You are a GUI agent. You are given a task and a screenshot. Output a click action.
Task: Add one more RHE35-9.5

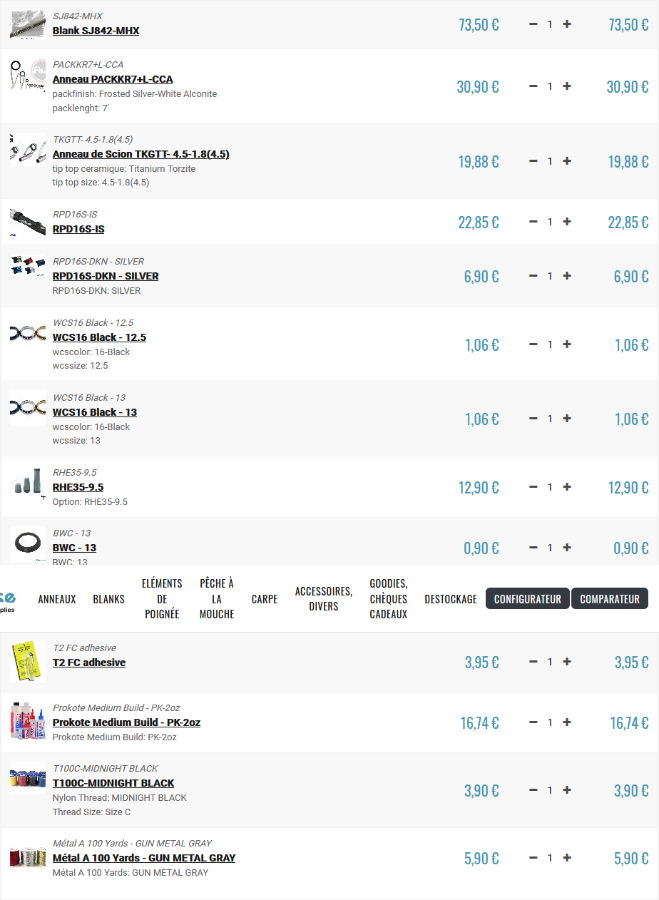(x=567, y=487)
